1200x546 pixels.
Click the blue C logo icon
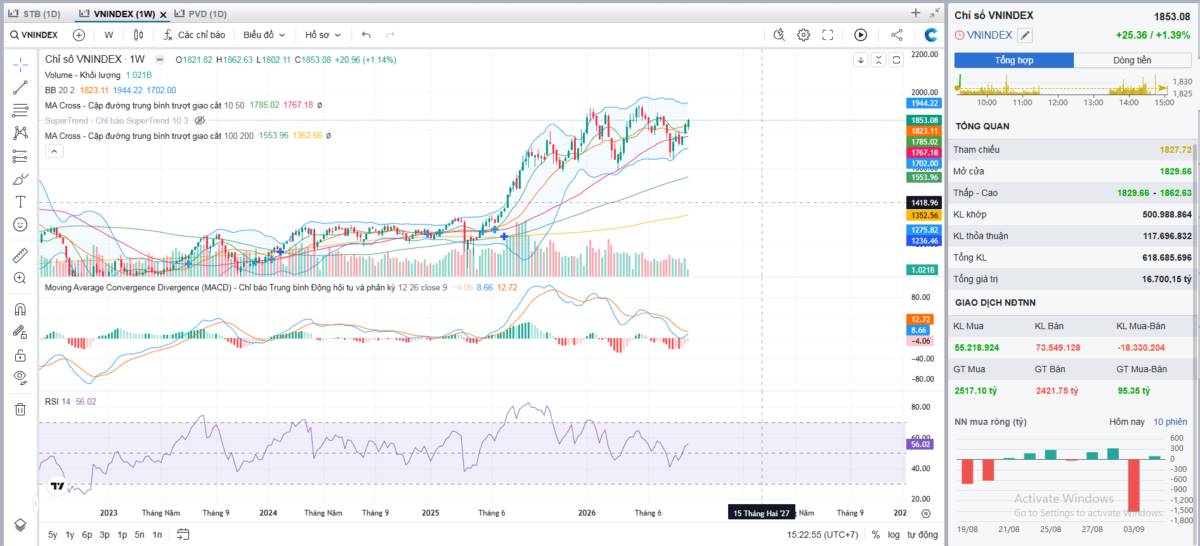[930, 34]
